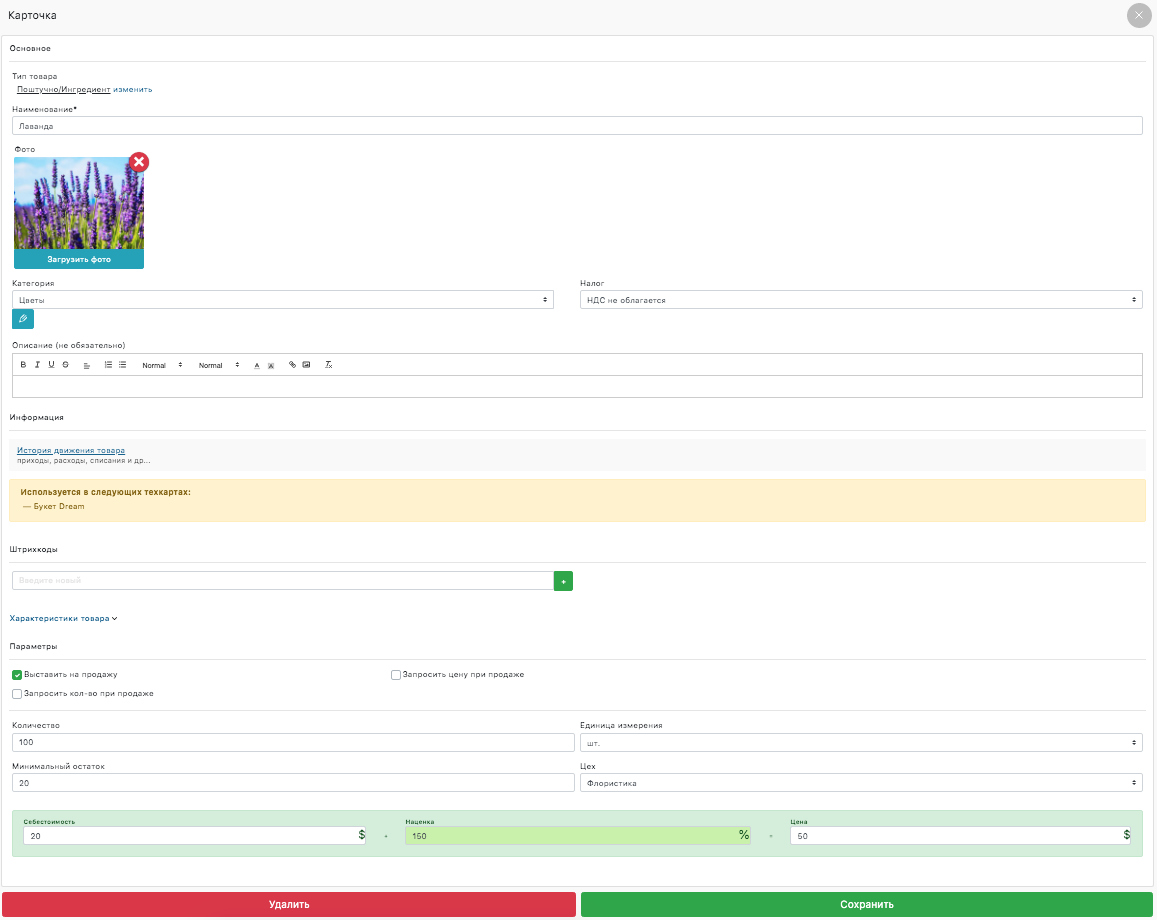This screenshot has height=920, width=1157.
Task: Enable 'Запросить цену при продаже' checkbox
Action: click(x=396, y=675)
